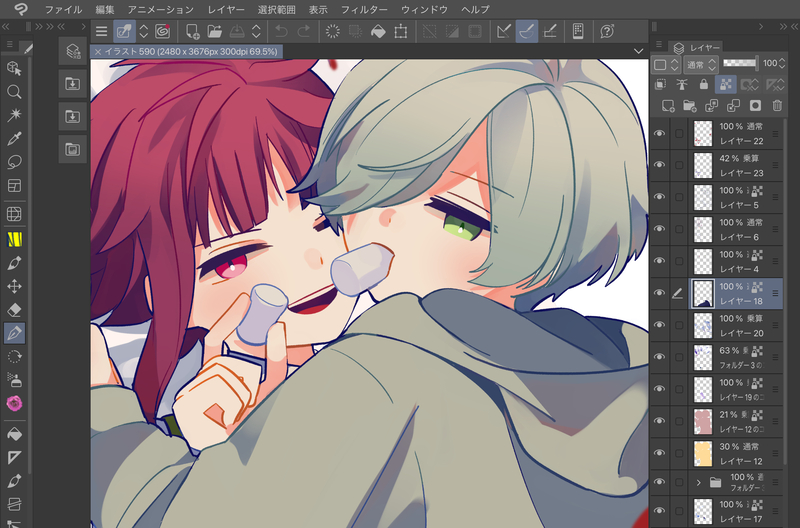Open the フィルター menu
This screenshot has width=800, height=528.
(364, 9)
